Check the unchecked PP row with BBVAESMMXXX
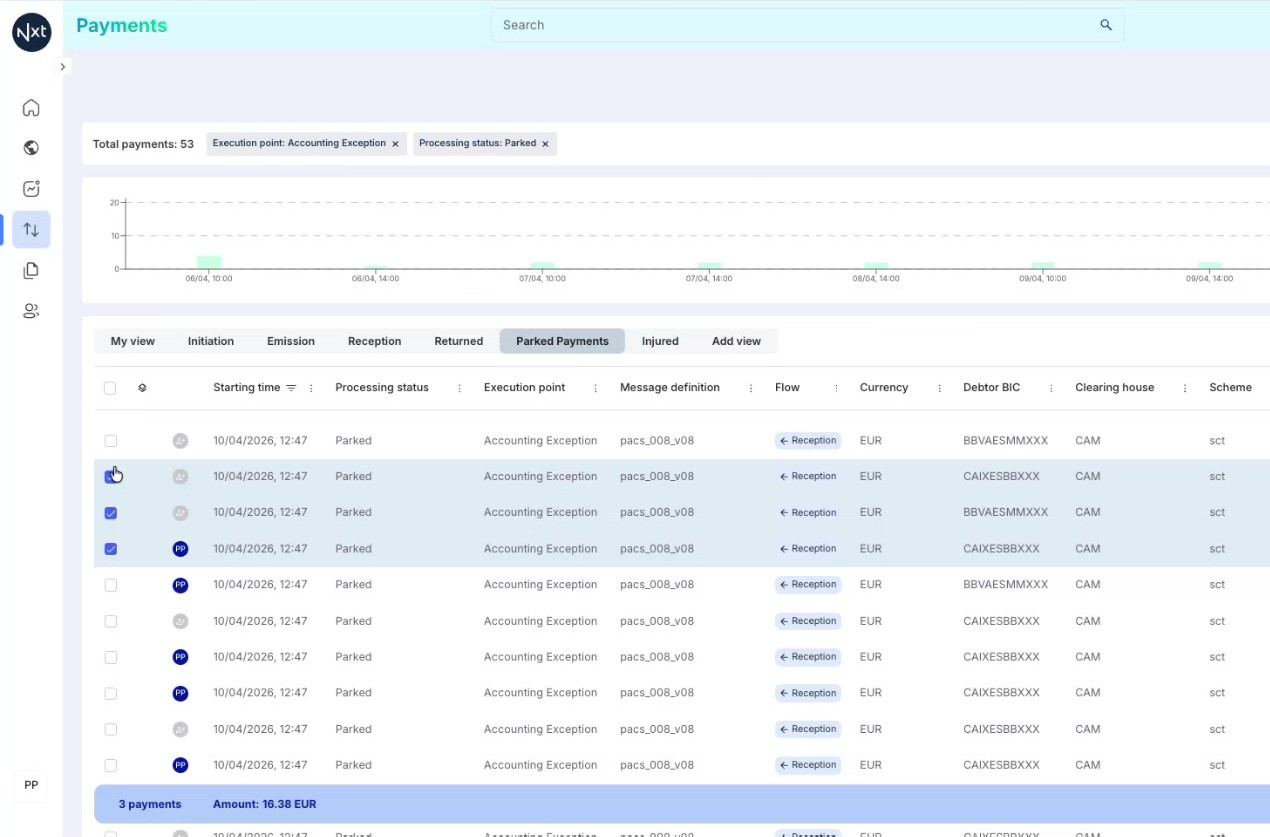This screenshot has width=1270, height=837. pyautogui.click(x=111, y=585)
